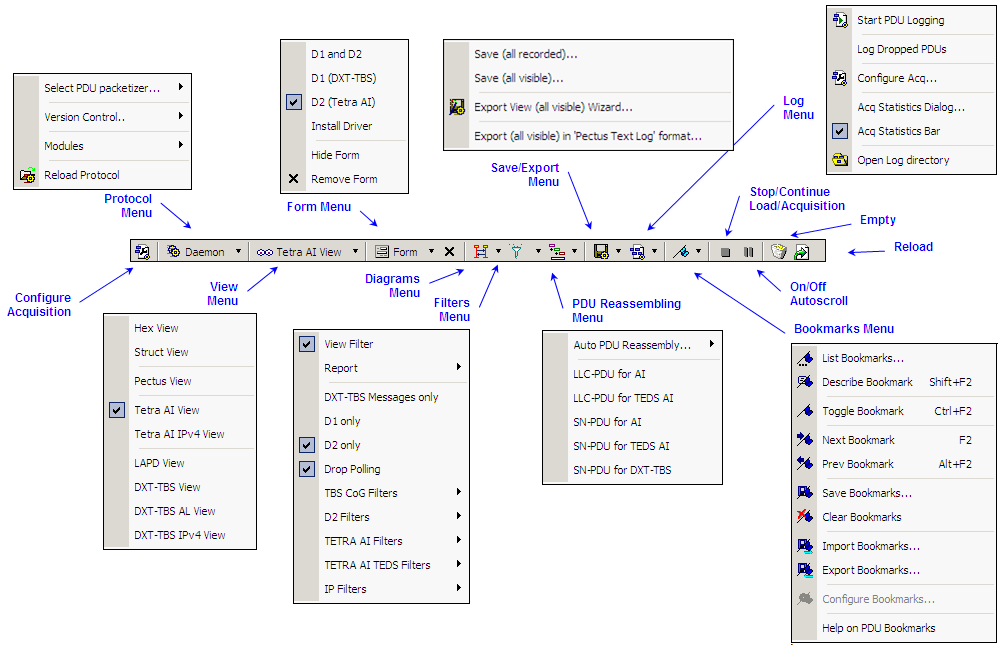Viewport: 1000px width, 648px height.
Task: Click the Bookmarks icon in toolbar
Action: [680, 252]
